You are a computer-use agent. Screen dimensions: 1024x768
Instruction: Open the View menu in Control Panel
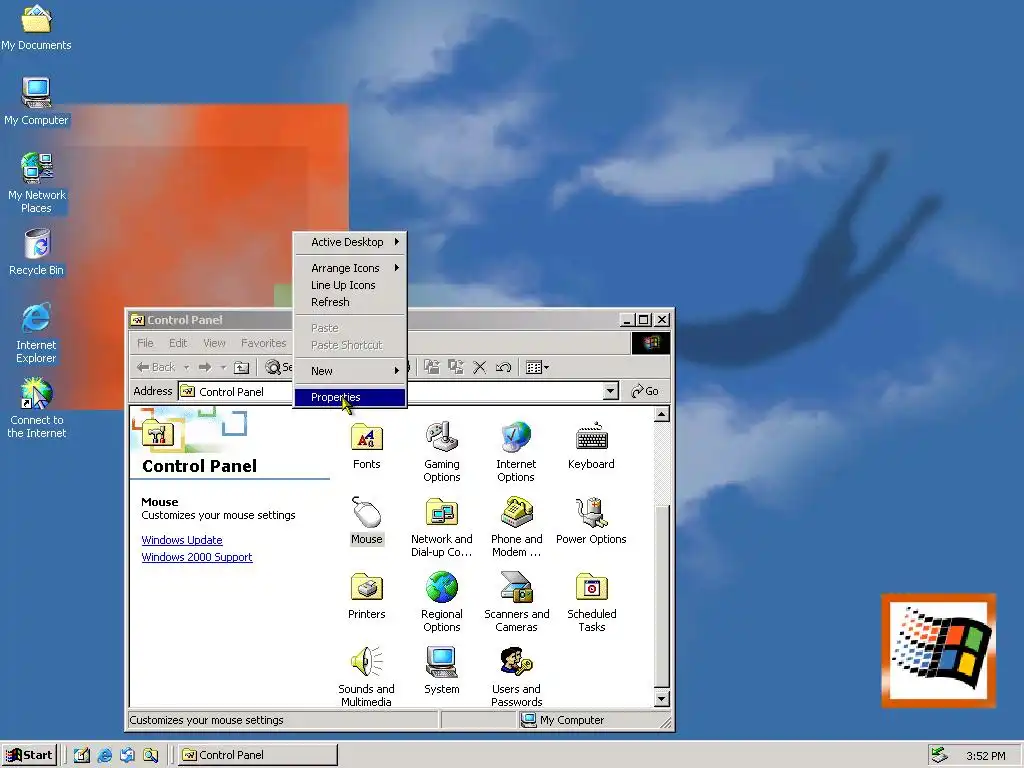pyautogui.click(x=214, y=343)
